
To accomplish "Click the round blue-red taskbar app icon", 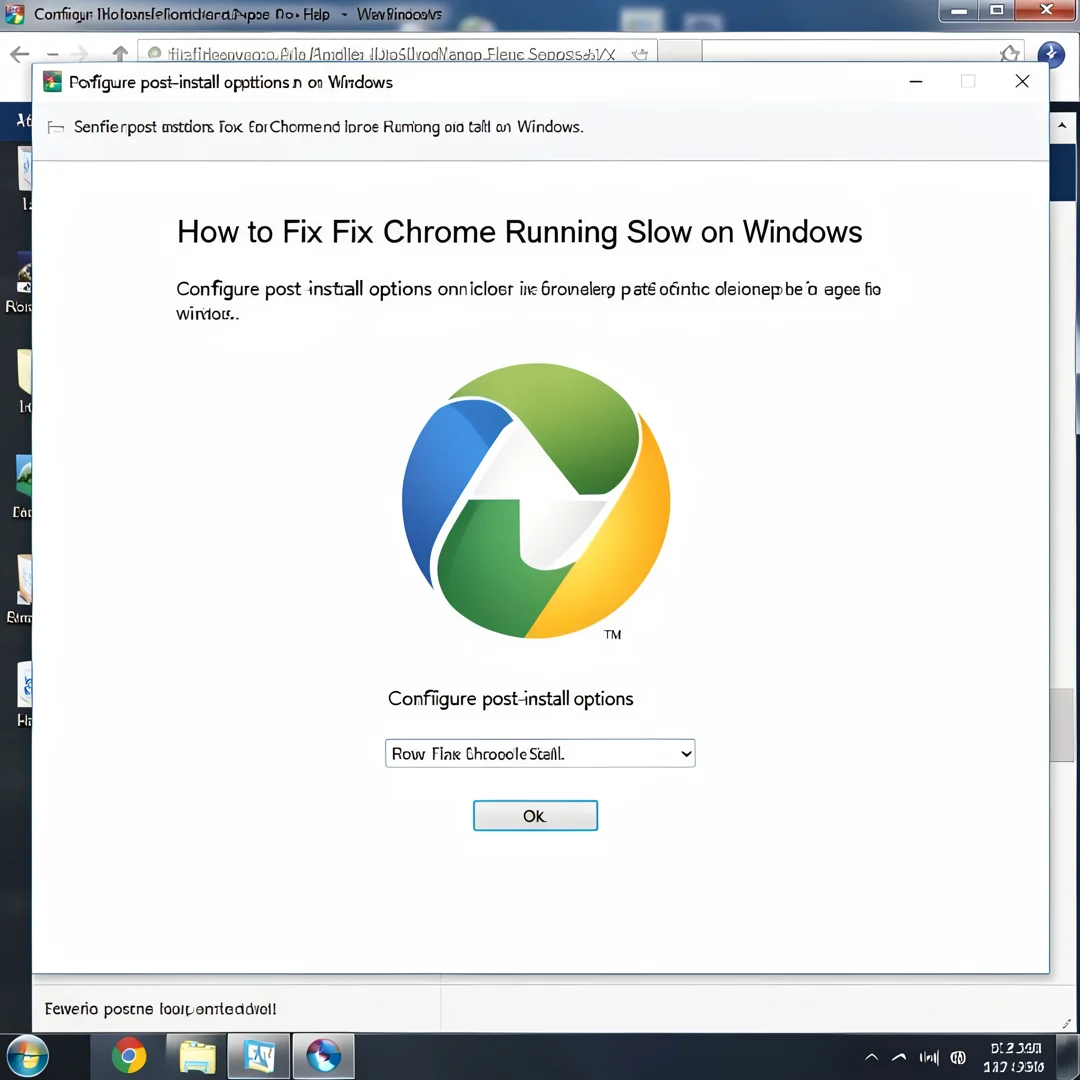I will pyautogui.click(x=324, y=1056).
